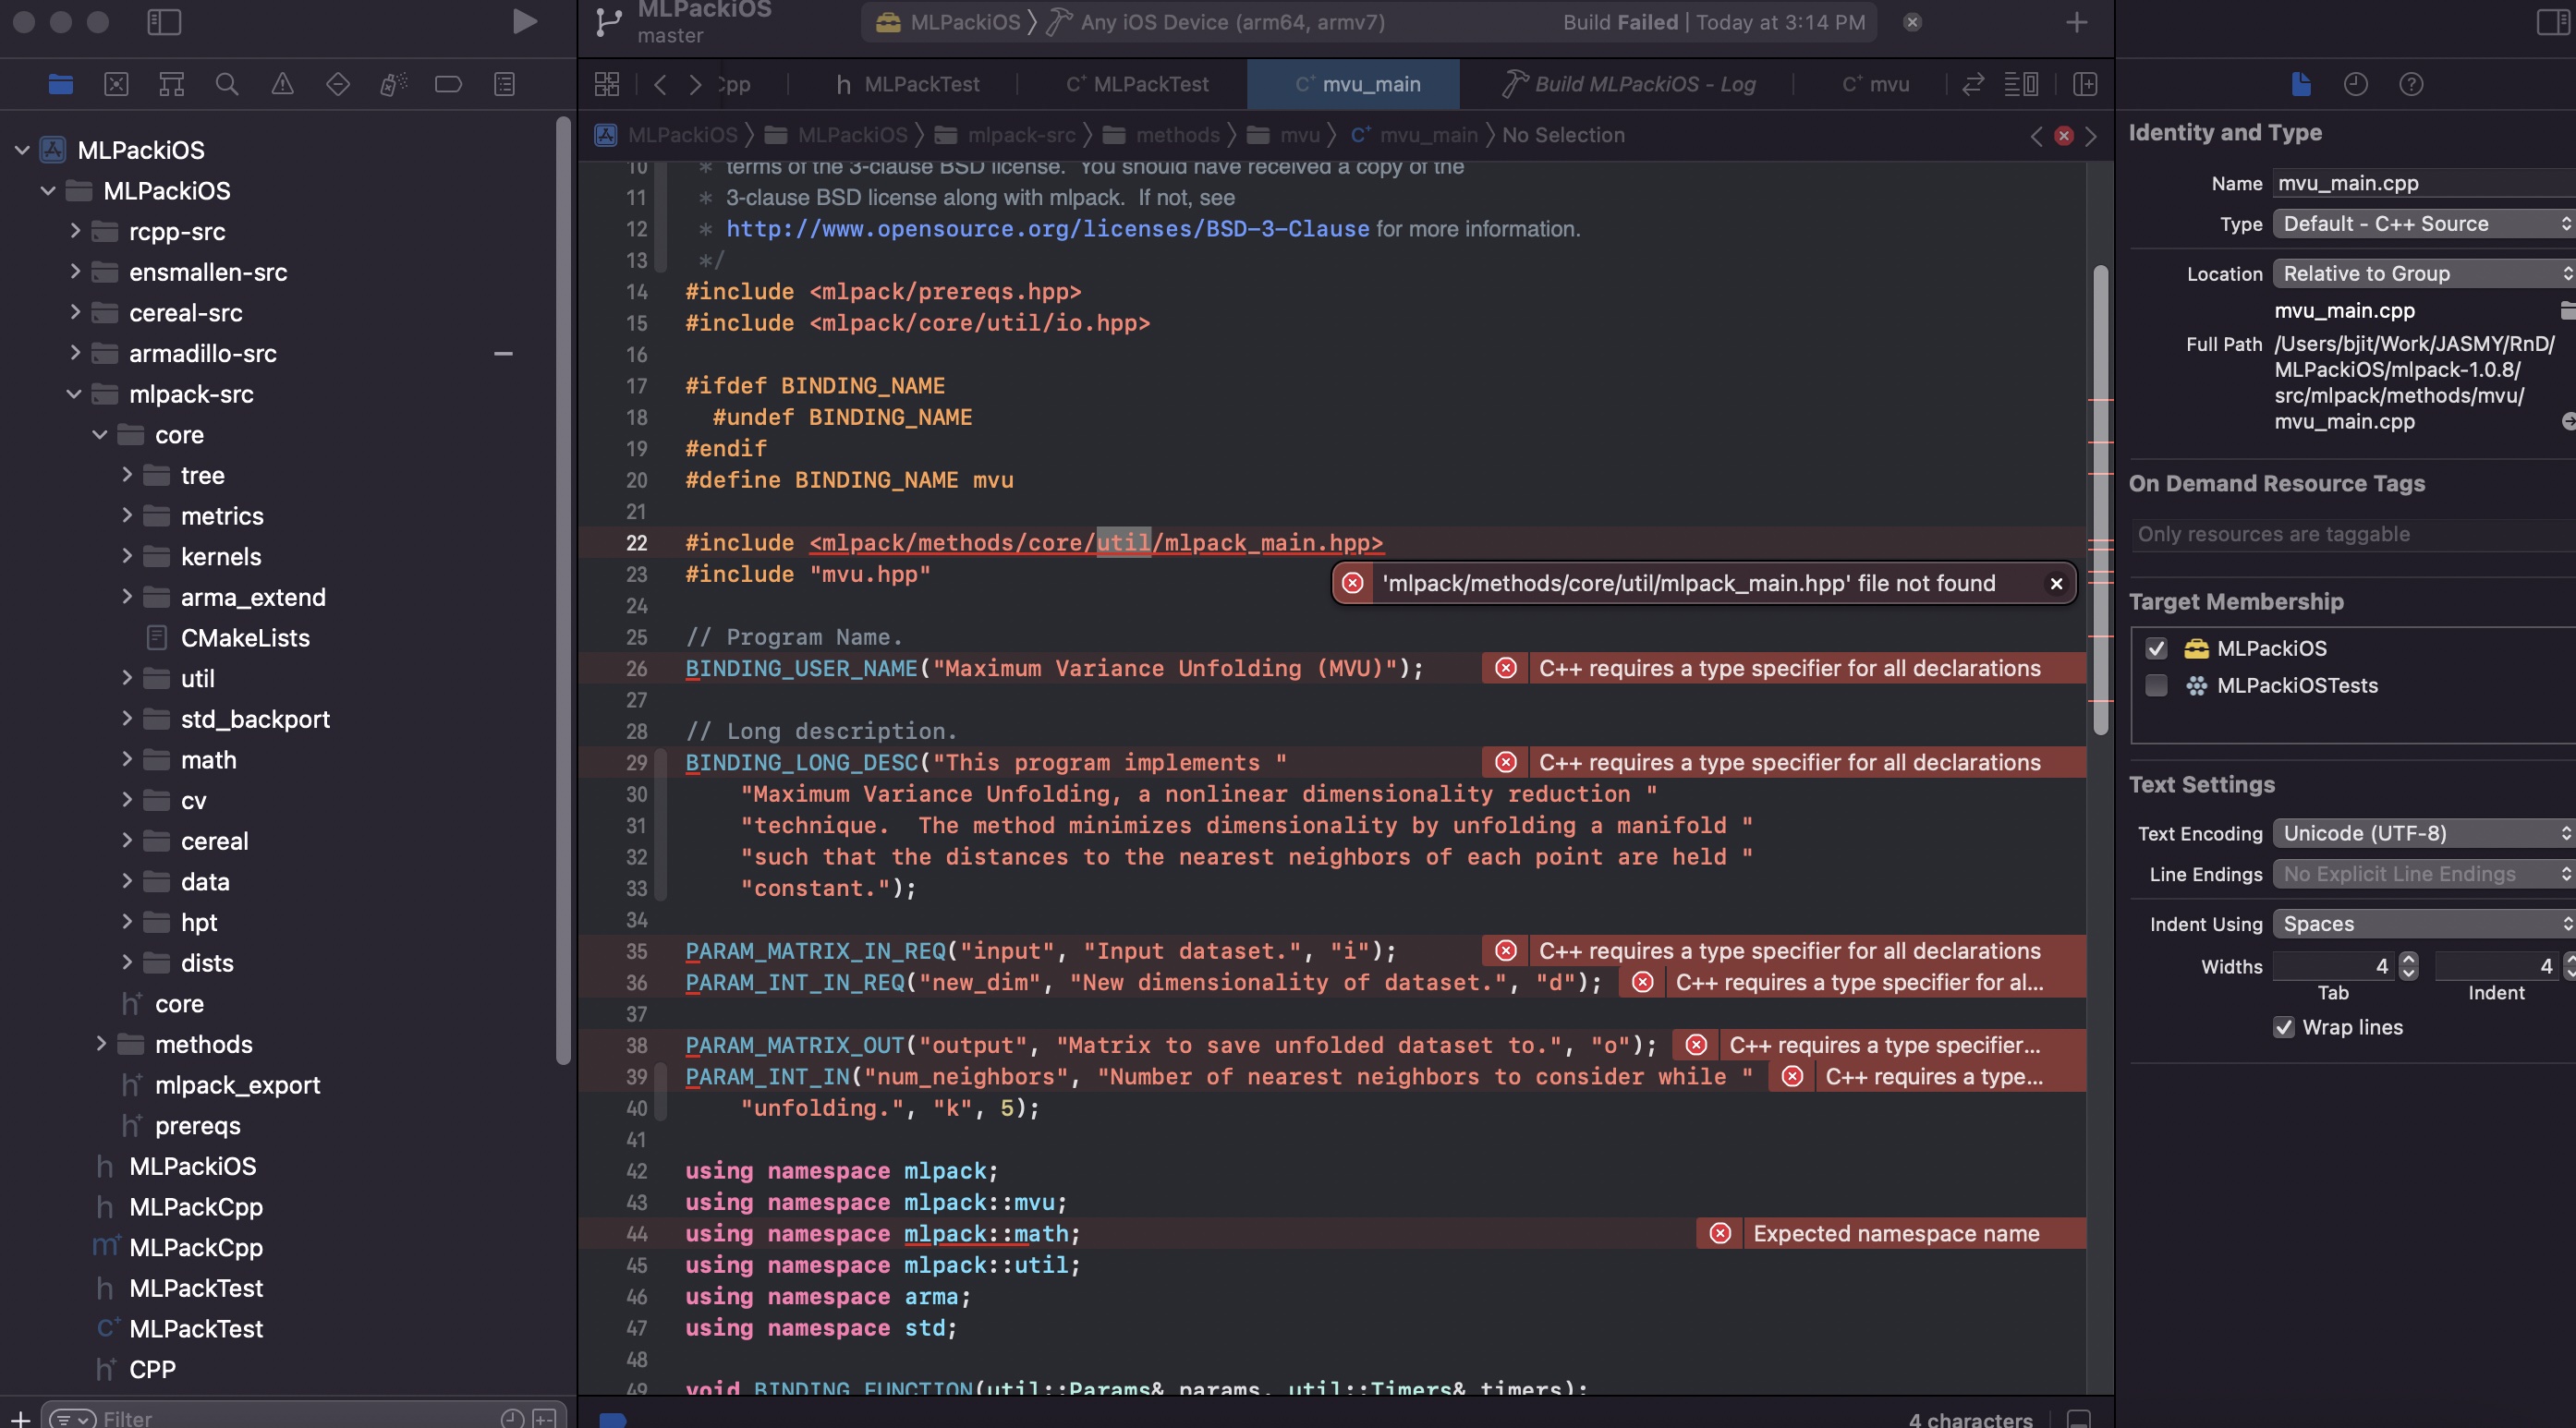Switch to the mvu C++ tab
The width and height of the screenshot is (2576, 1428).
[x=1876, y=84]
